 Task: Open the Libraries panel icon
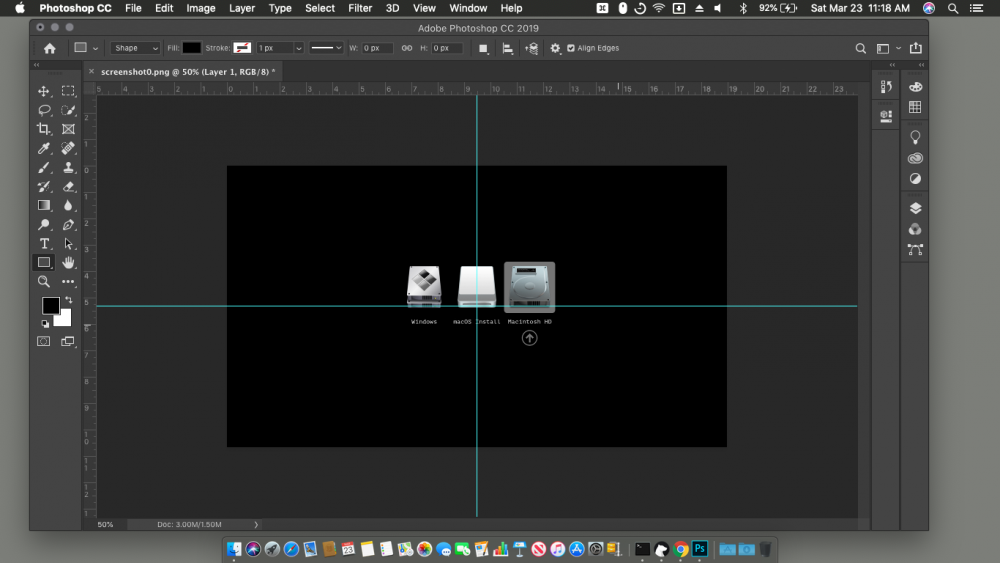(915, 158)
